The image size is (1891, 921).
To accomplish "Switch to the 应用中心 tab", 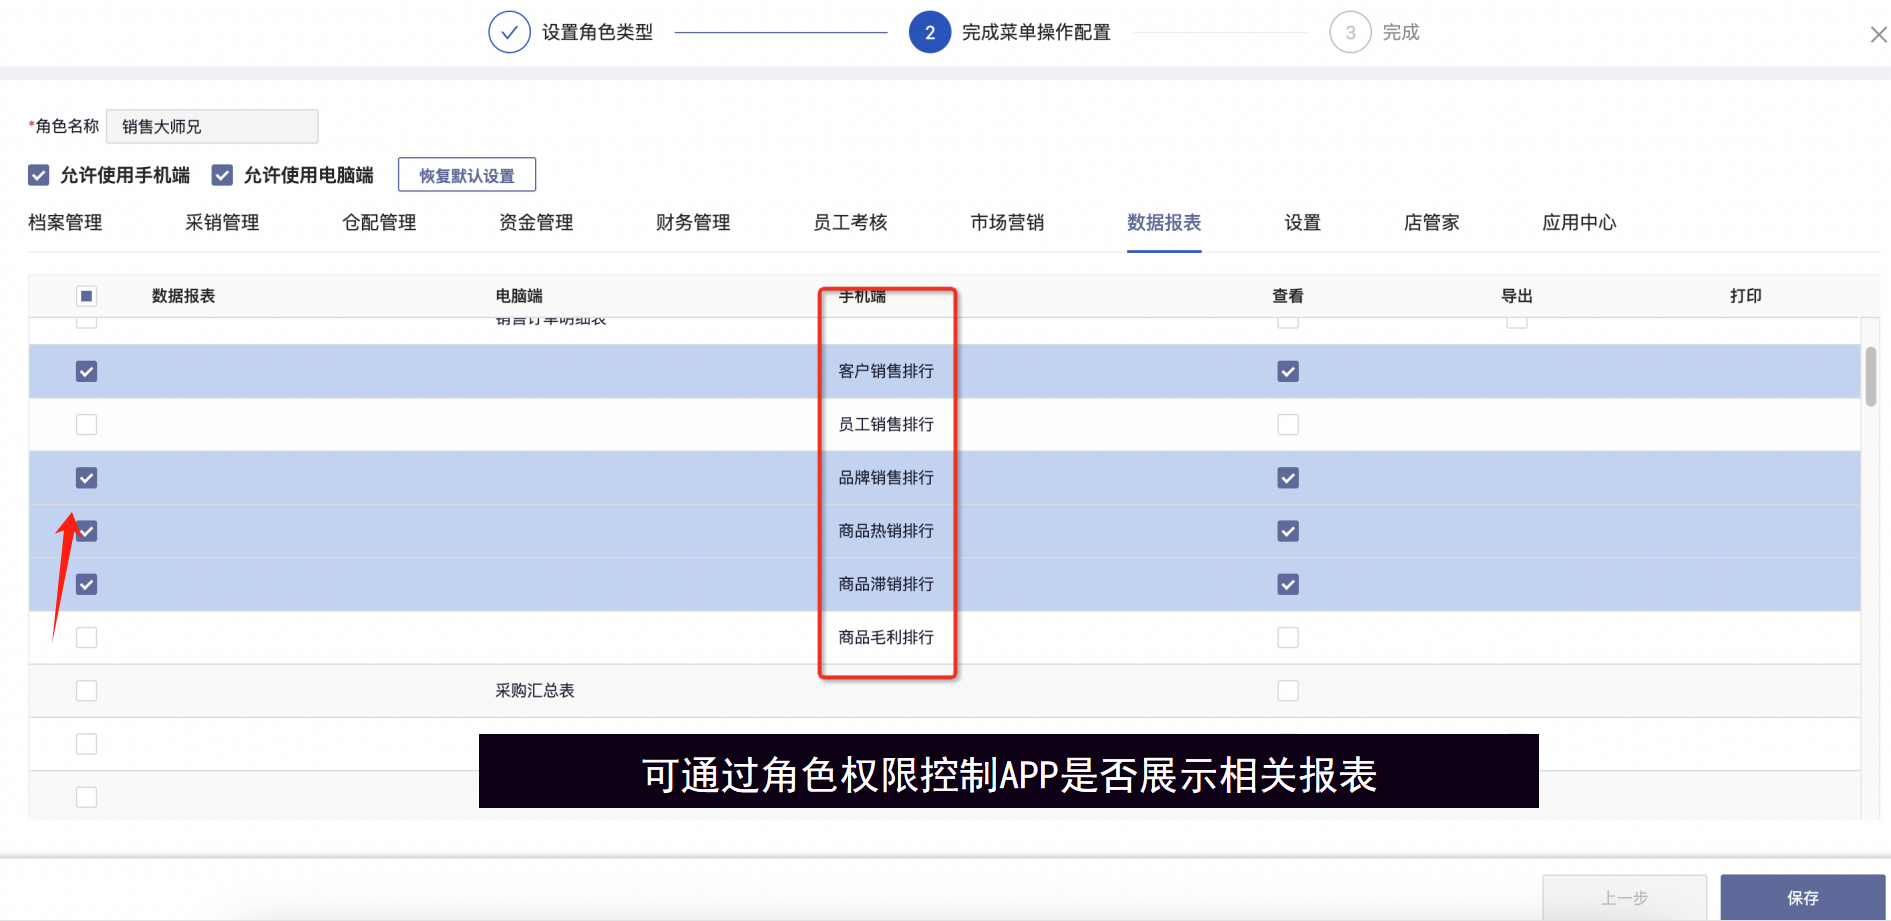I will [1579, 223].
